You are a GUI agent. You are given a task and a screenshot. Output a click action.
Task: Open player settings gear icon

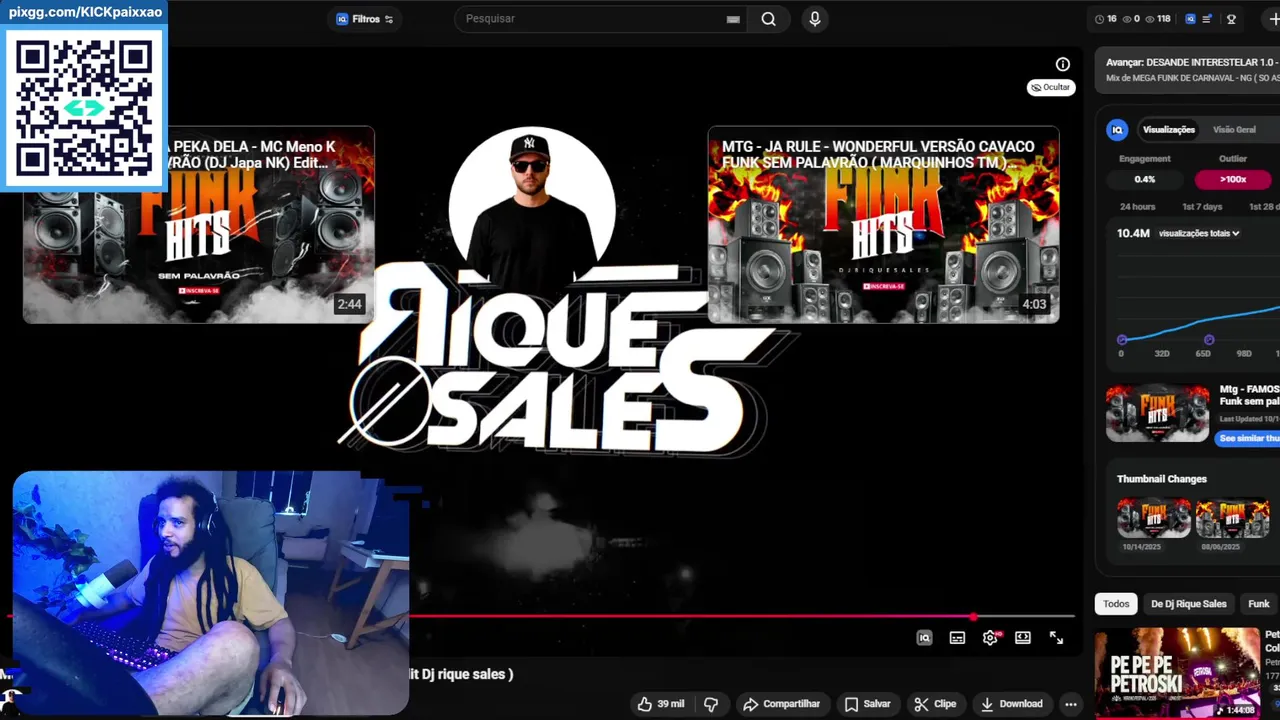pos(990,638)
